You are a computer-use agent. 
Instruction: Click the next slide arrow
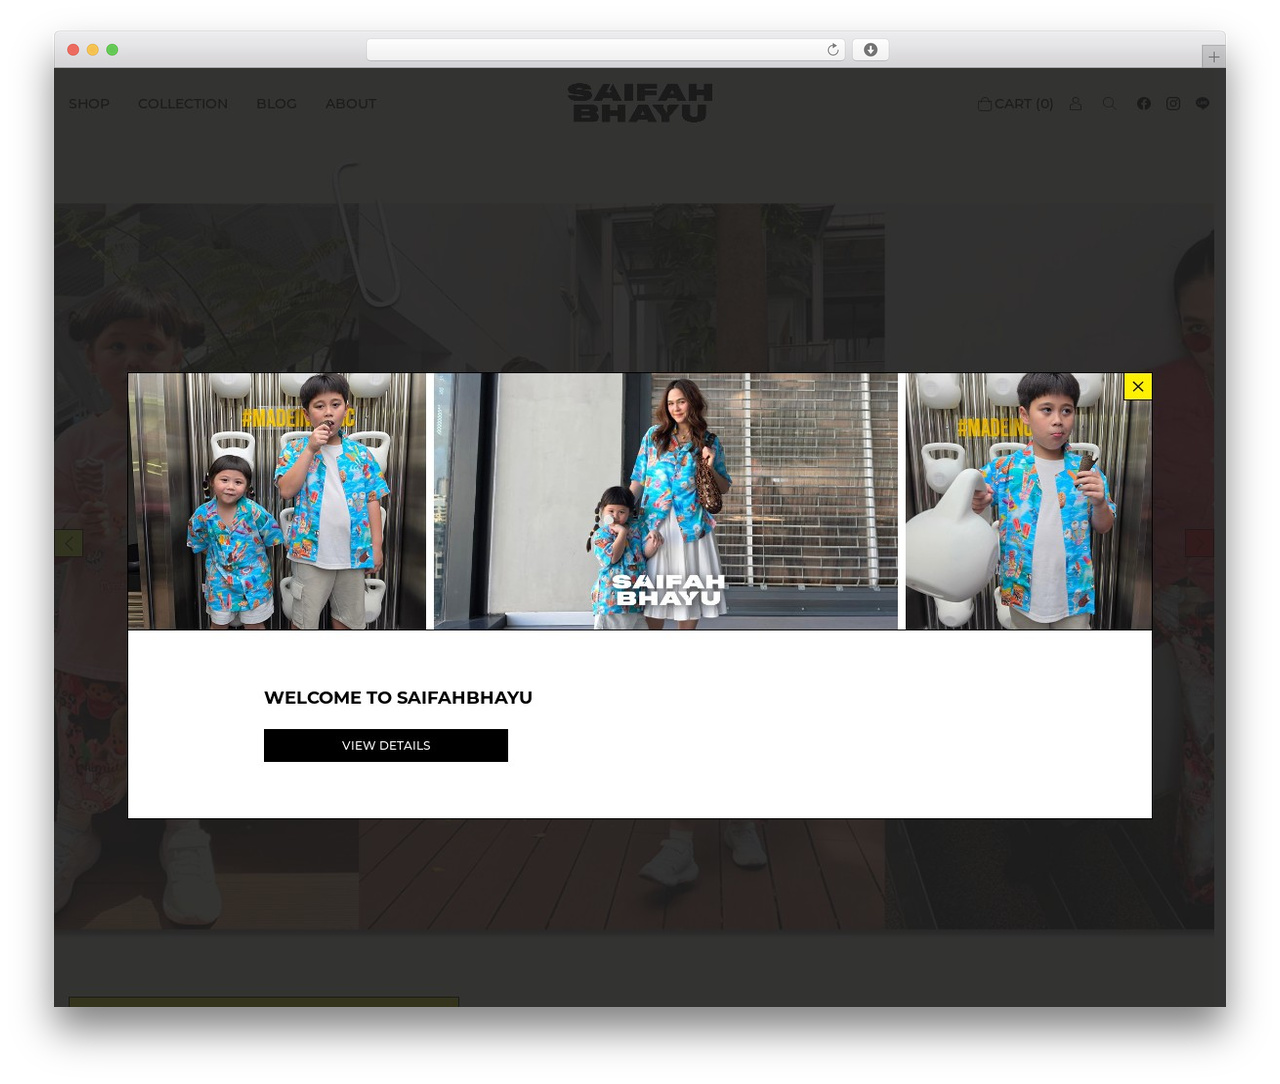point(1199,543)
